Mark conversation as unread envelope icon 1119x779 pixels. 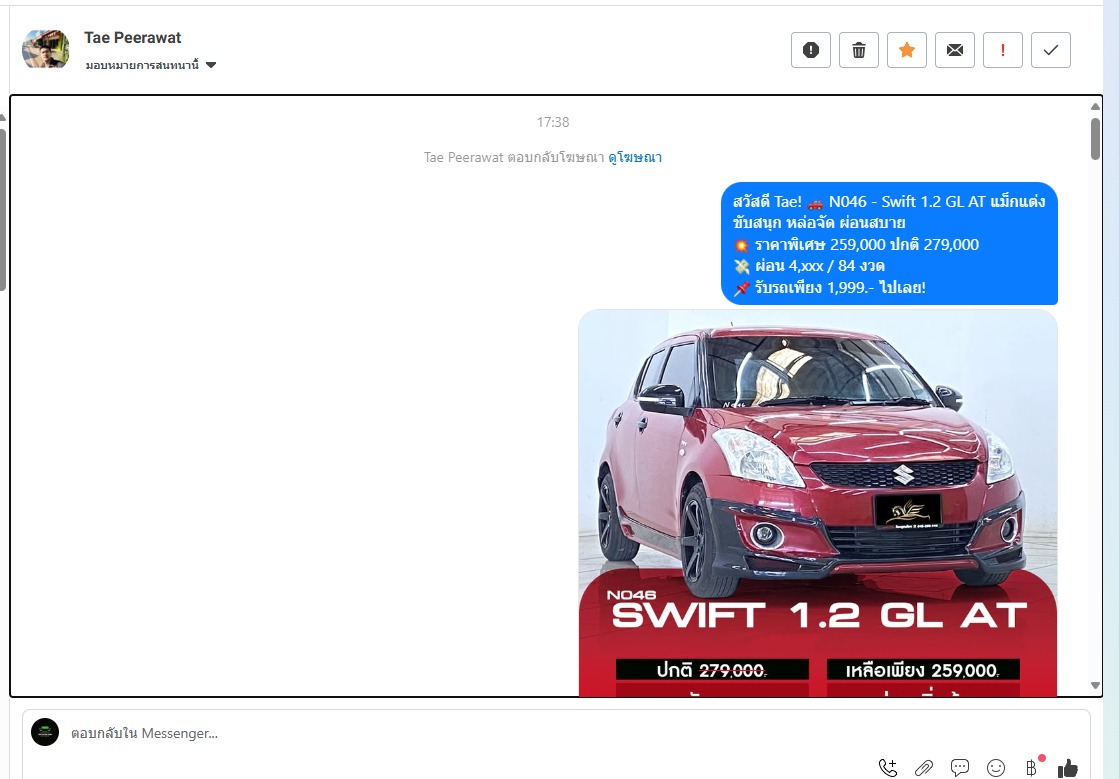click(955, 50)
